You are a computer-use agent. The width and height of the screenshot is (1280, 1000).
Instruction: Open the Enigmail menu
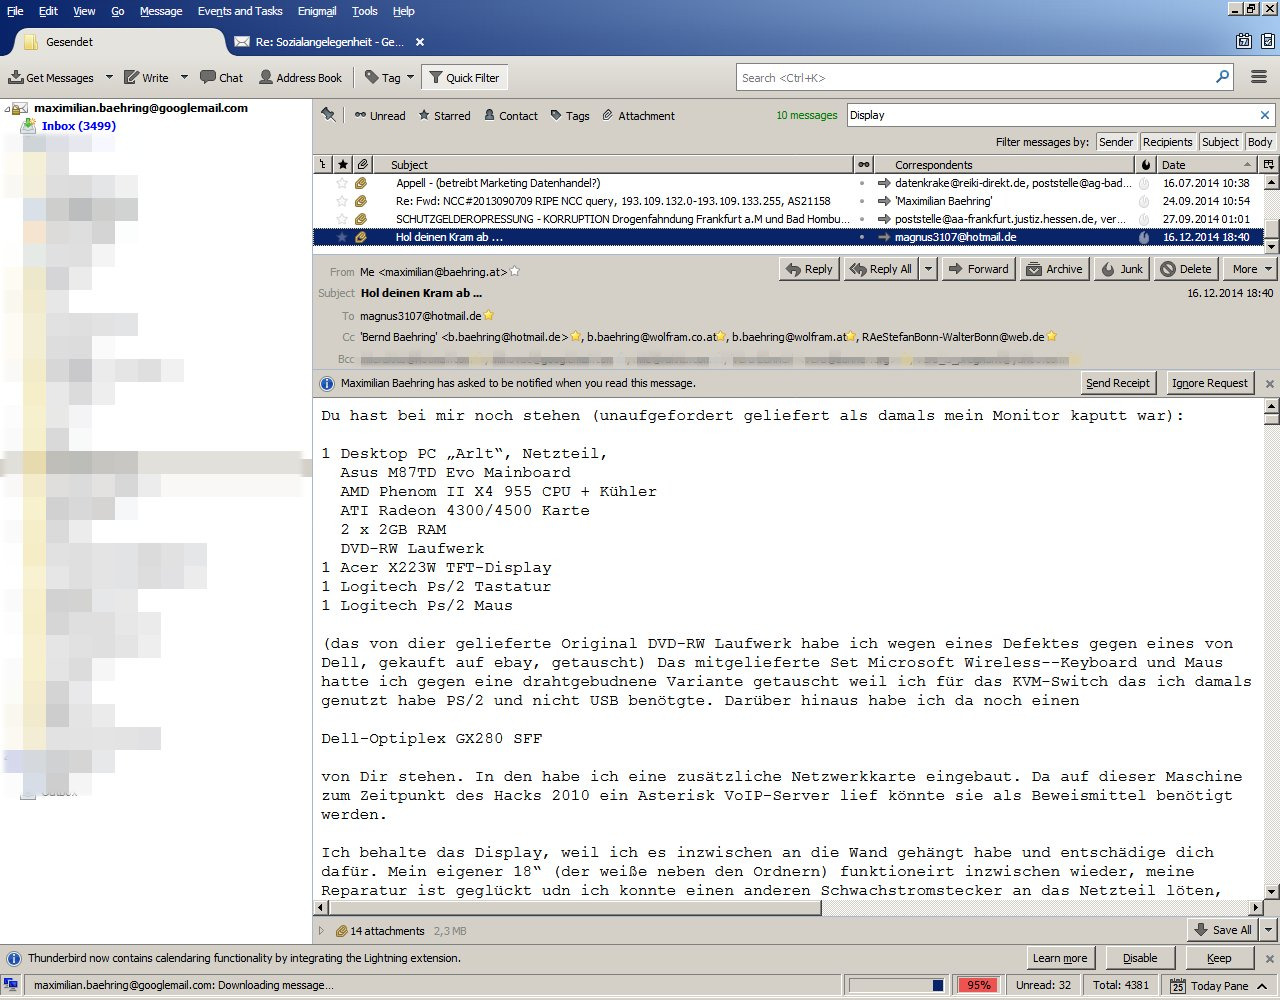coord(317,11)
